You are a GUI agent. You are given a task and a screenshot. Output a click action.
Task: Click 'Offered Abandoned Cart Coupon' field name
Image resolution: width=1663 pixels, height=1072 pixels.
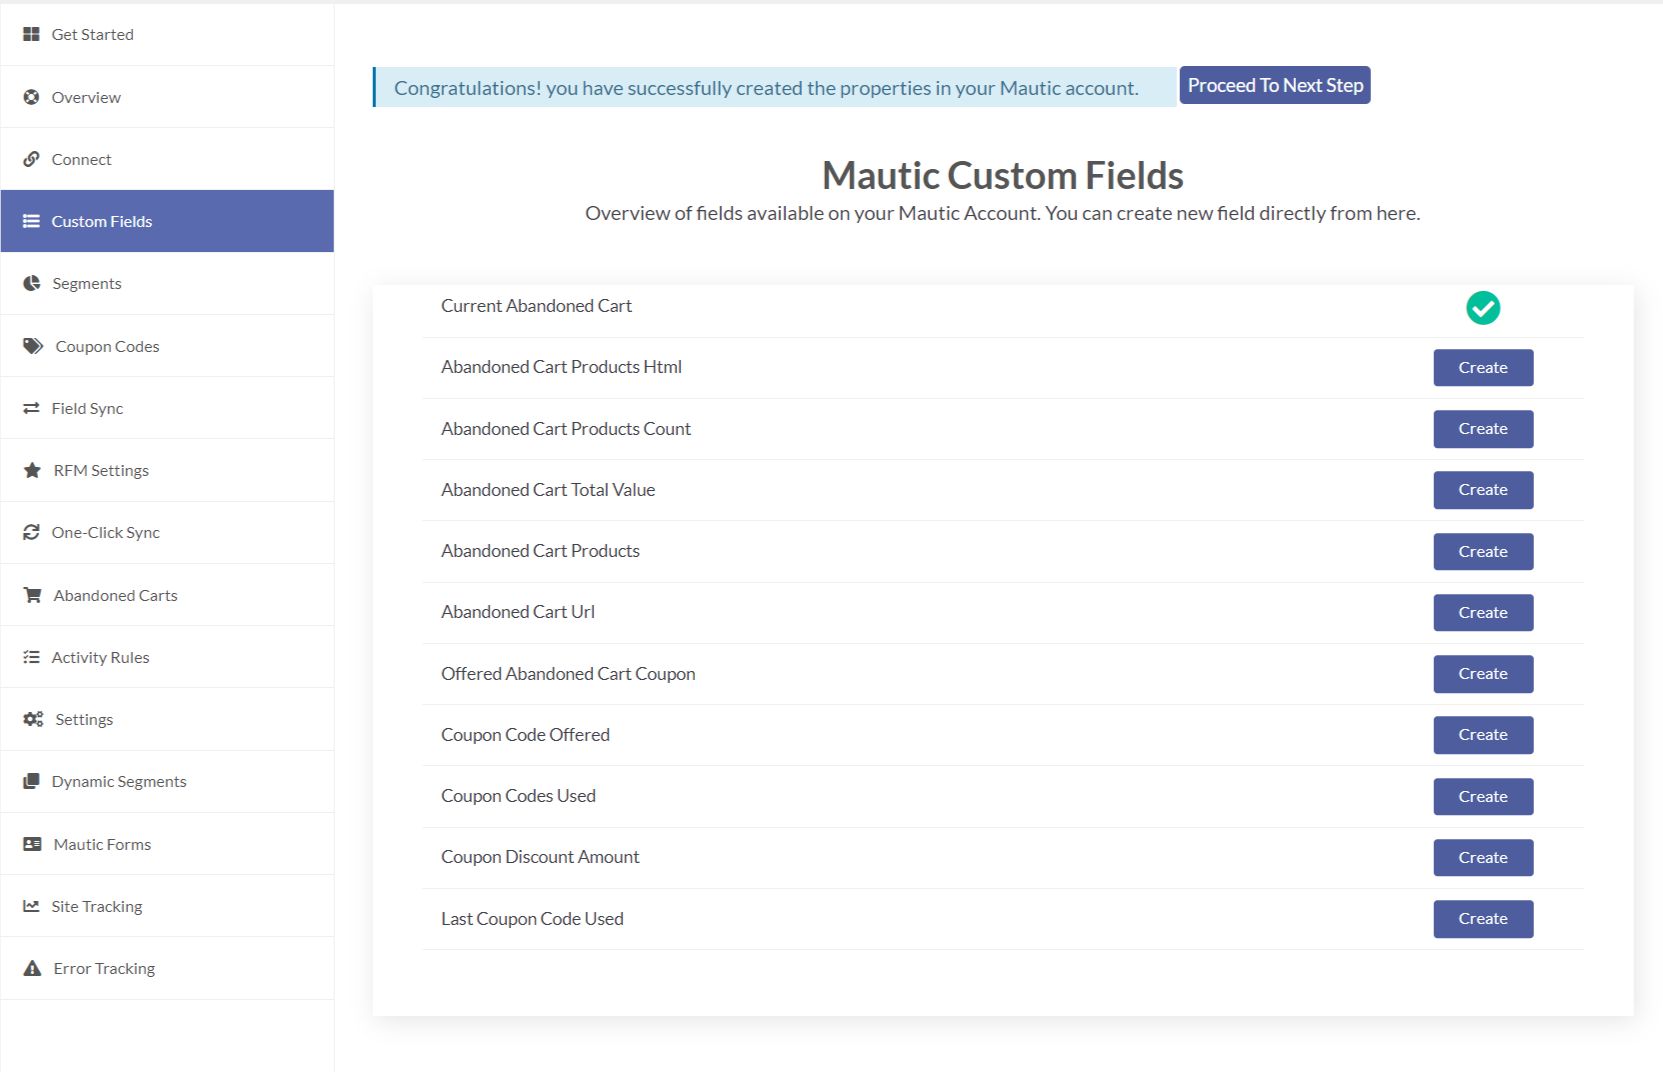click(568, 674)
